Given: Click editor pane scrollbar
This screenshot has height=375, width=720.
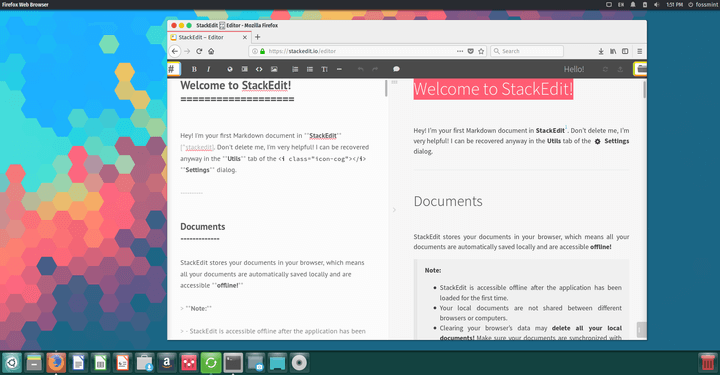Looking at the screenshot, I should [386, 88].
